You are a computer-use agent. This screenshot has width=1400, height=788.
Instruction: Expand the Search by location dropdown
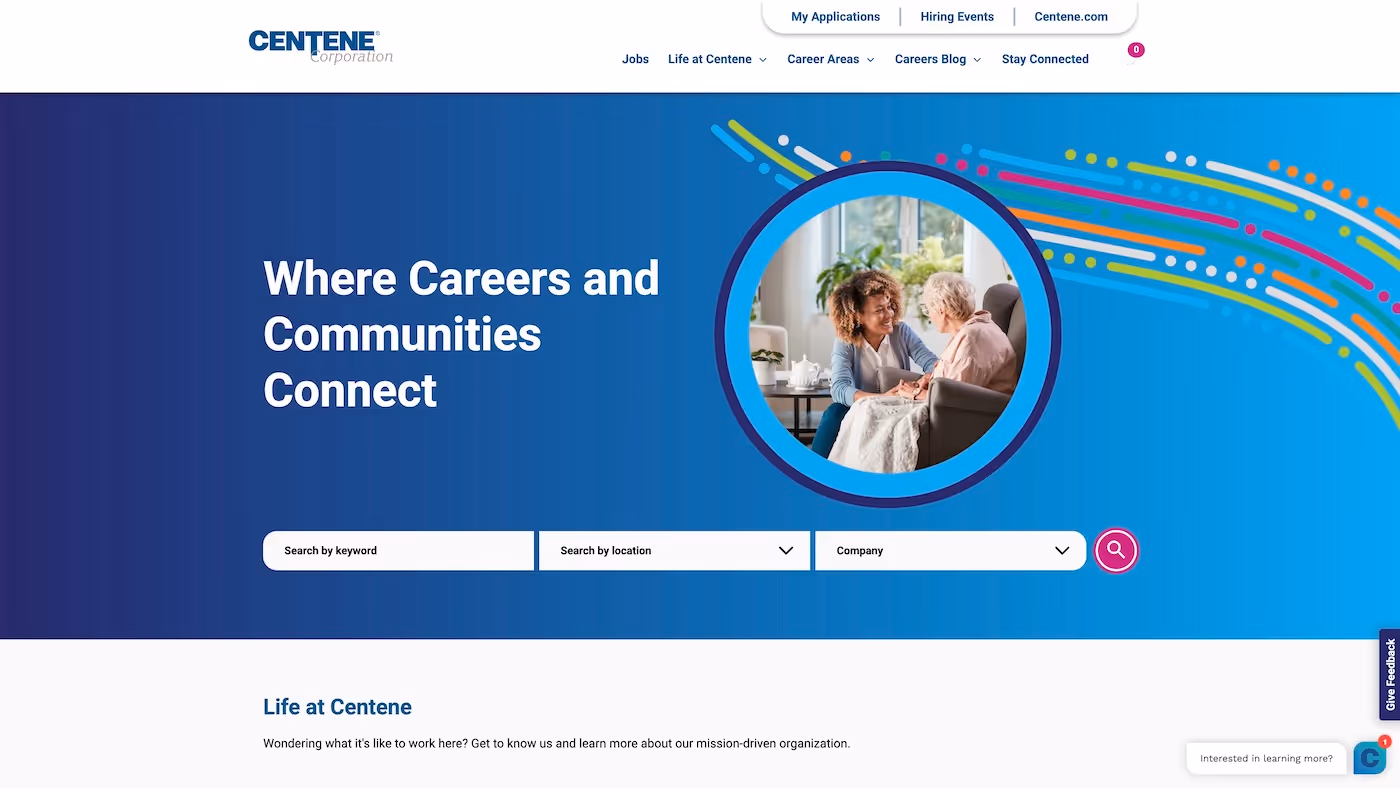pos(785,550)
